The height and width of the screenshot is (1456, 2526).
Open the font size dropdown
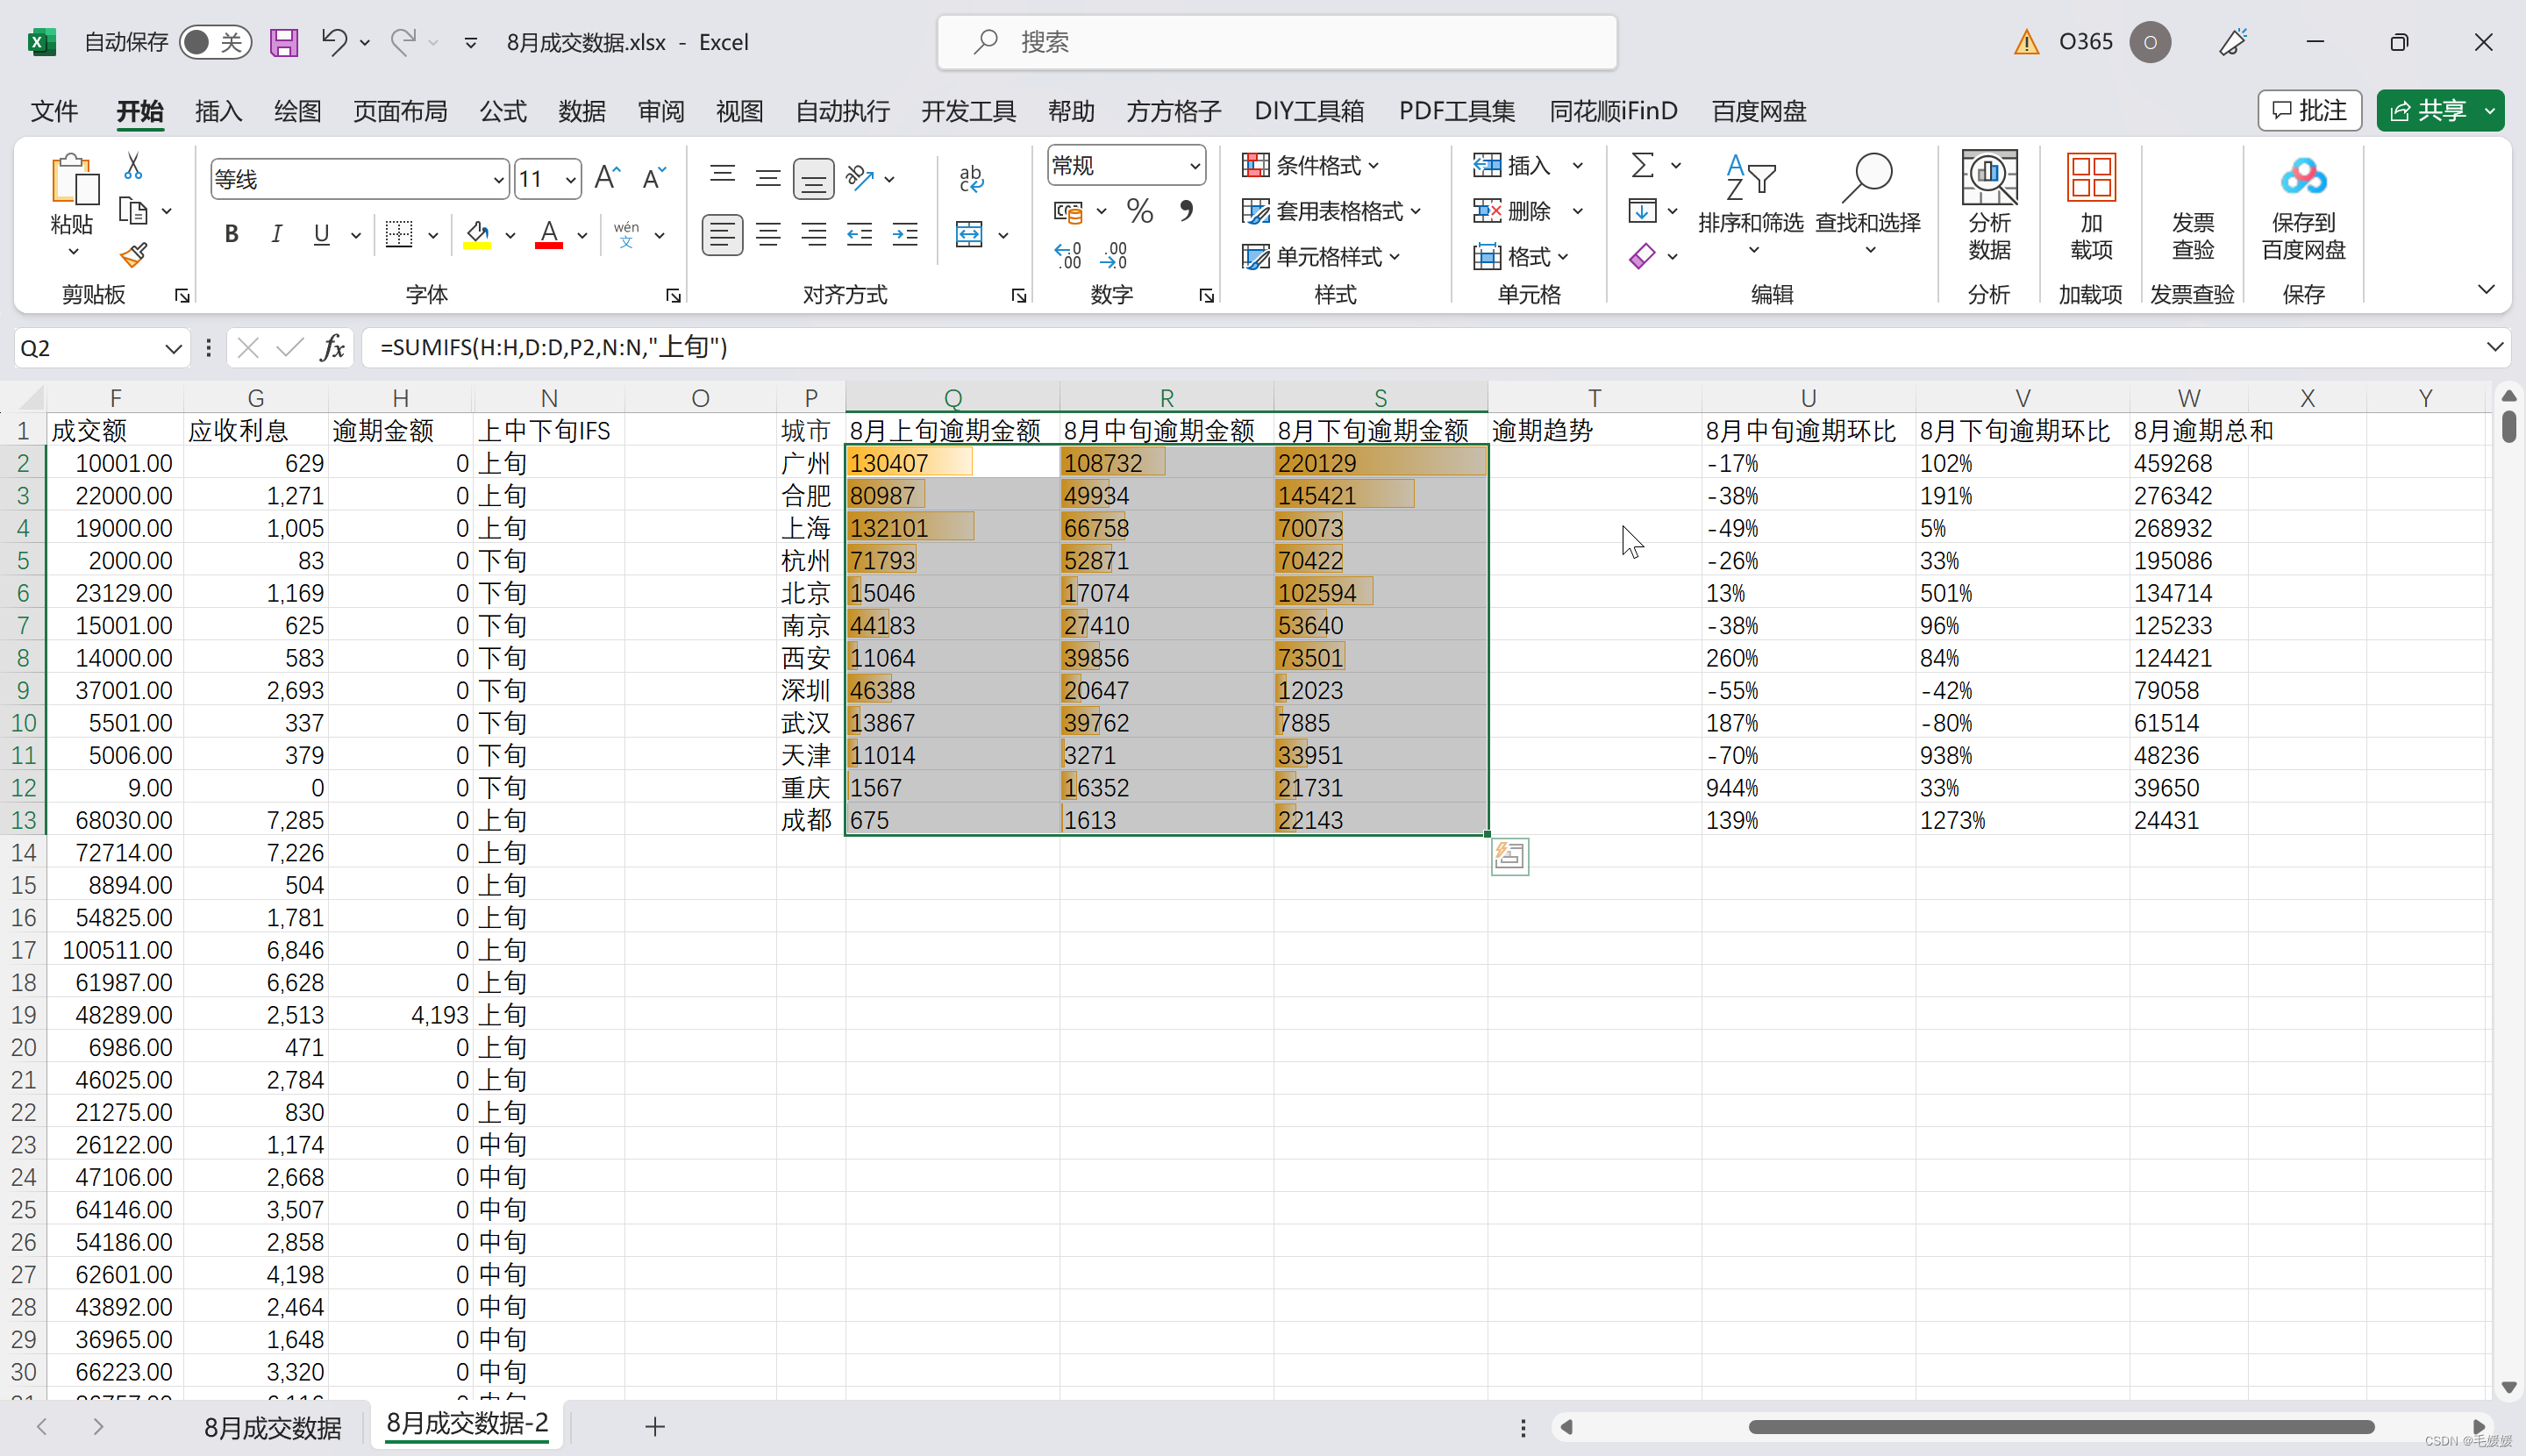coord(570,180)
